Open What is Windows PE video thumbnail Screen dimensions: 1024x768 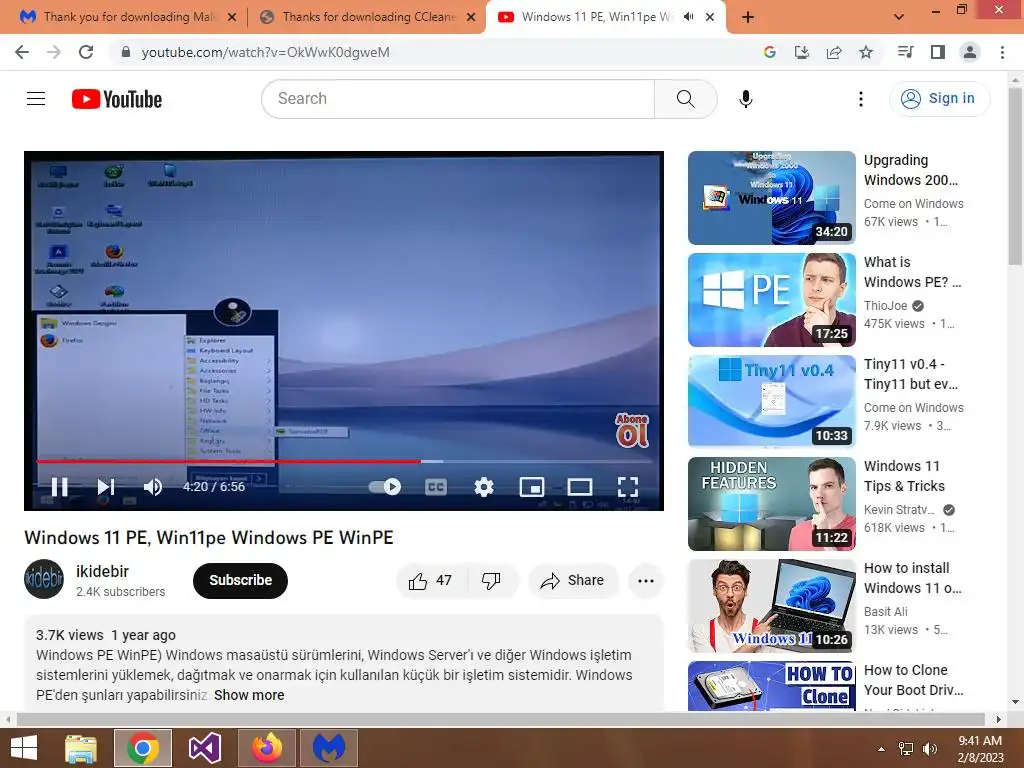point(772,300)
